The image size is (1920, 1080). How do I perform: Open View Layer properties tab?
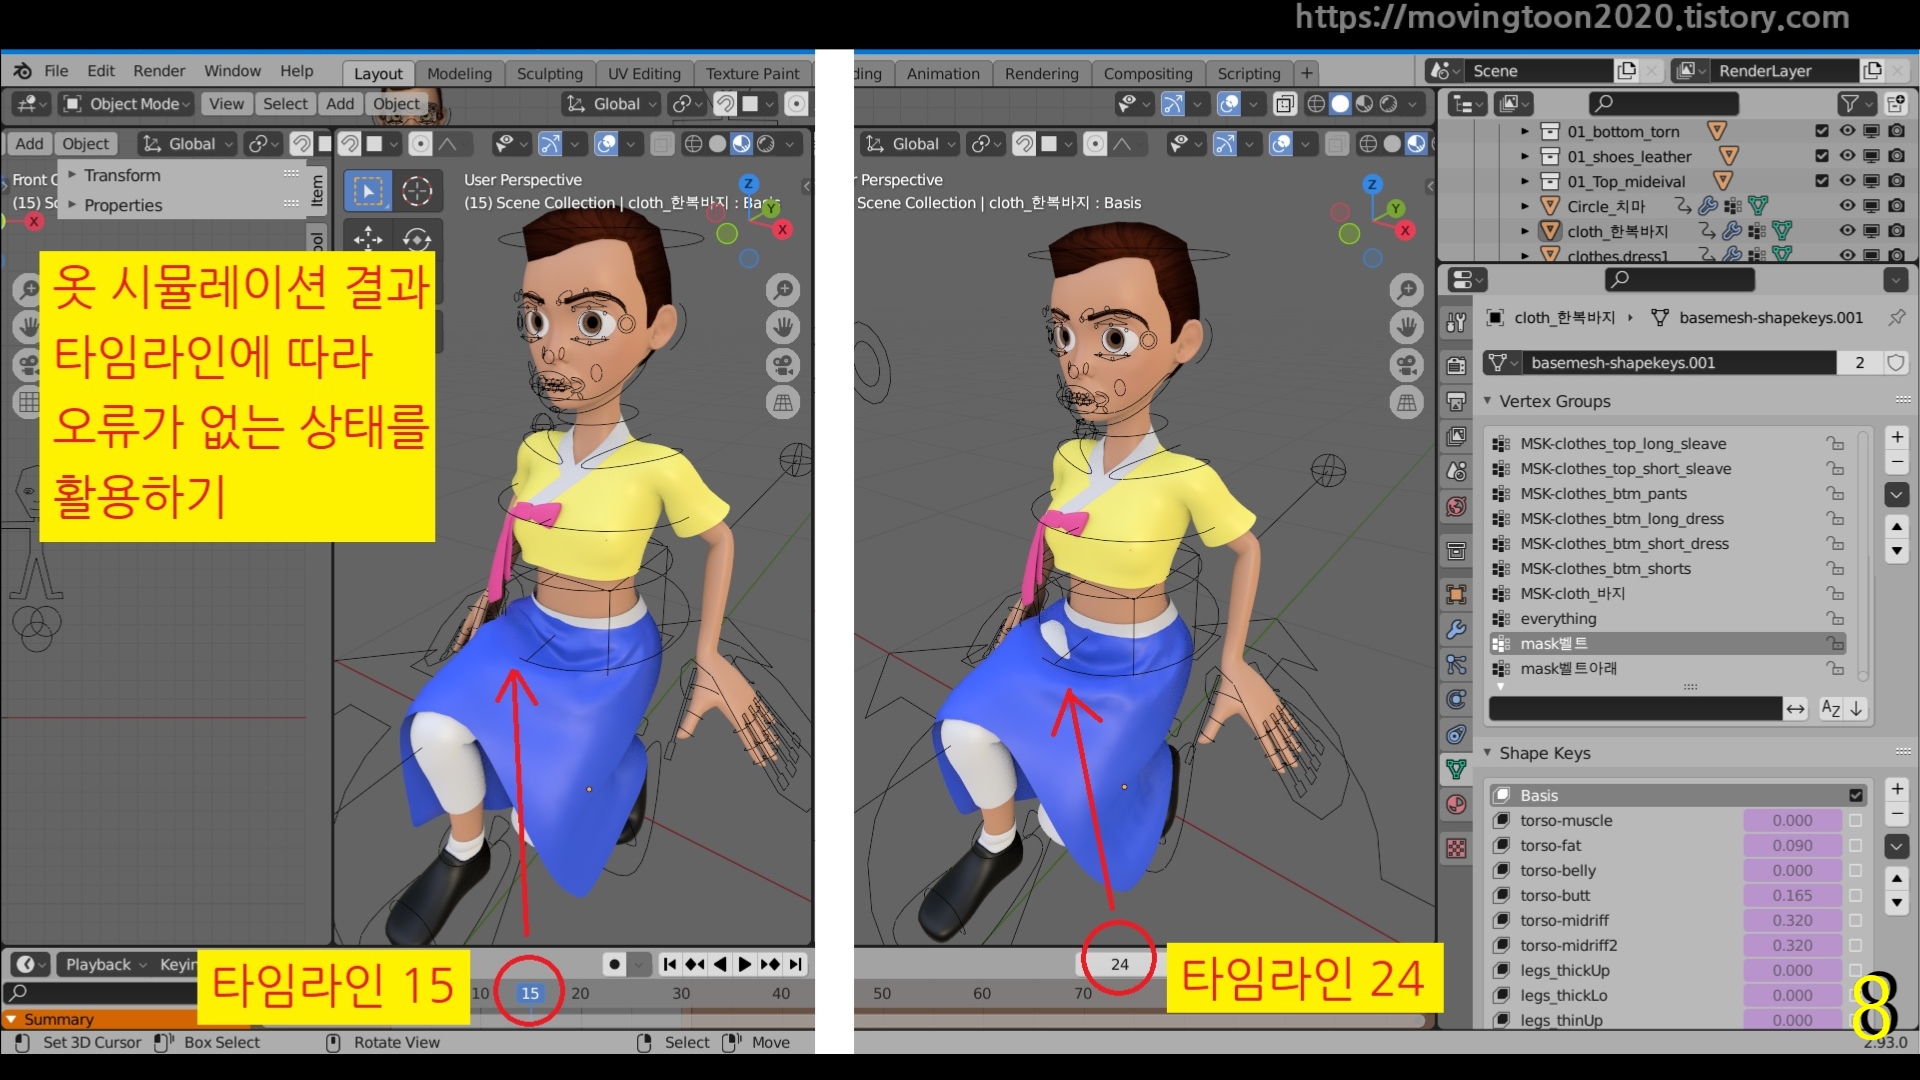coord(1456,437)
